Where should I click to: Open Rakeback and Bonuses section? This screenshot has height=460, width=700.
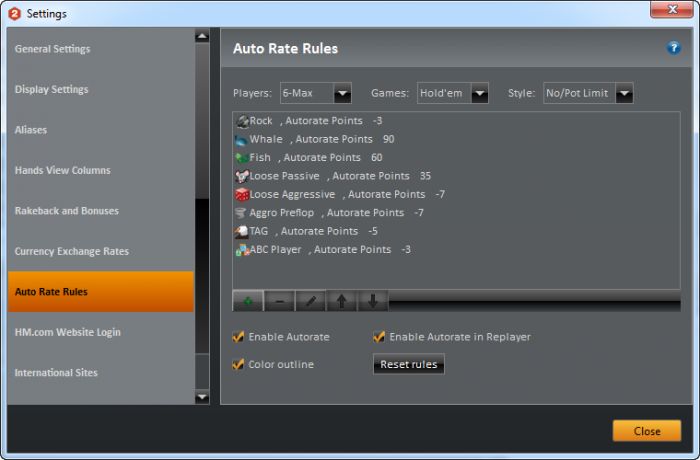(101, 211)
